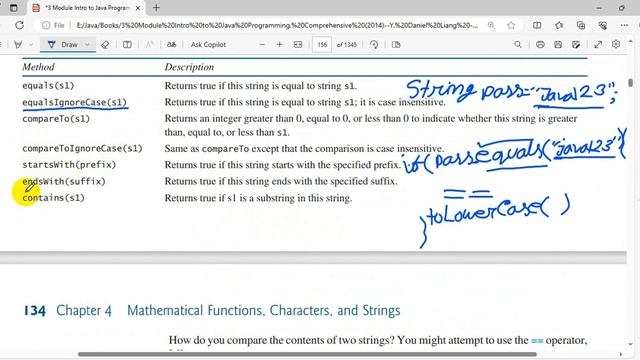Rotate the PDF page
Viewport: 640px width, 360px height.
[374, 44]
